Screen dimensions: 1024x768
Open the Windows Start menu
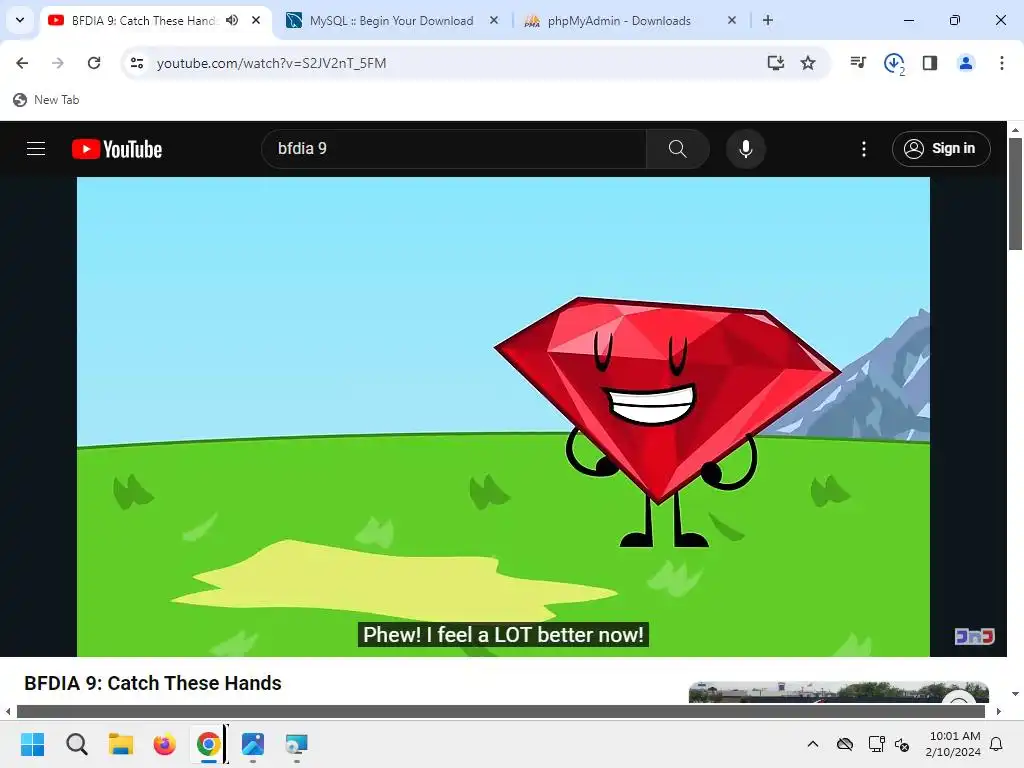pyautogui.click(x=33, y=744)
